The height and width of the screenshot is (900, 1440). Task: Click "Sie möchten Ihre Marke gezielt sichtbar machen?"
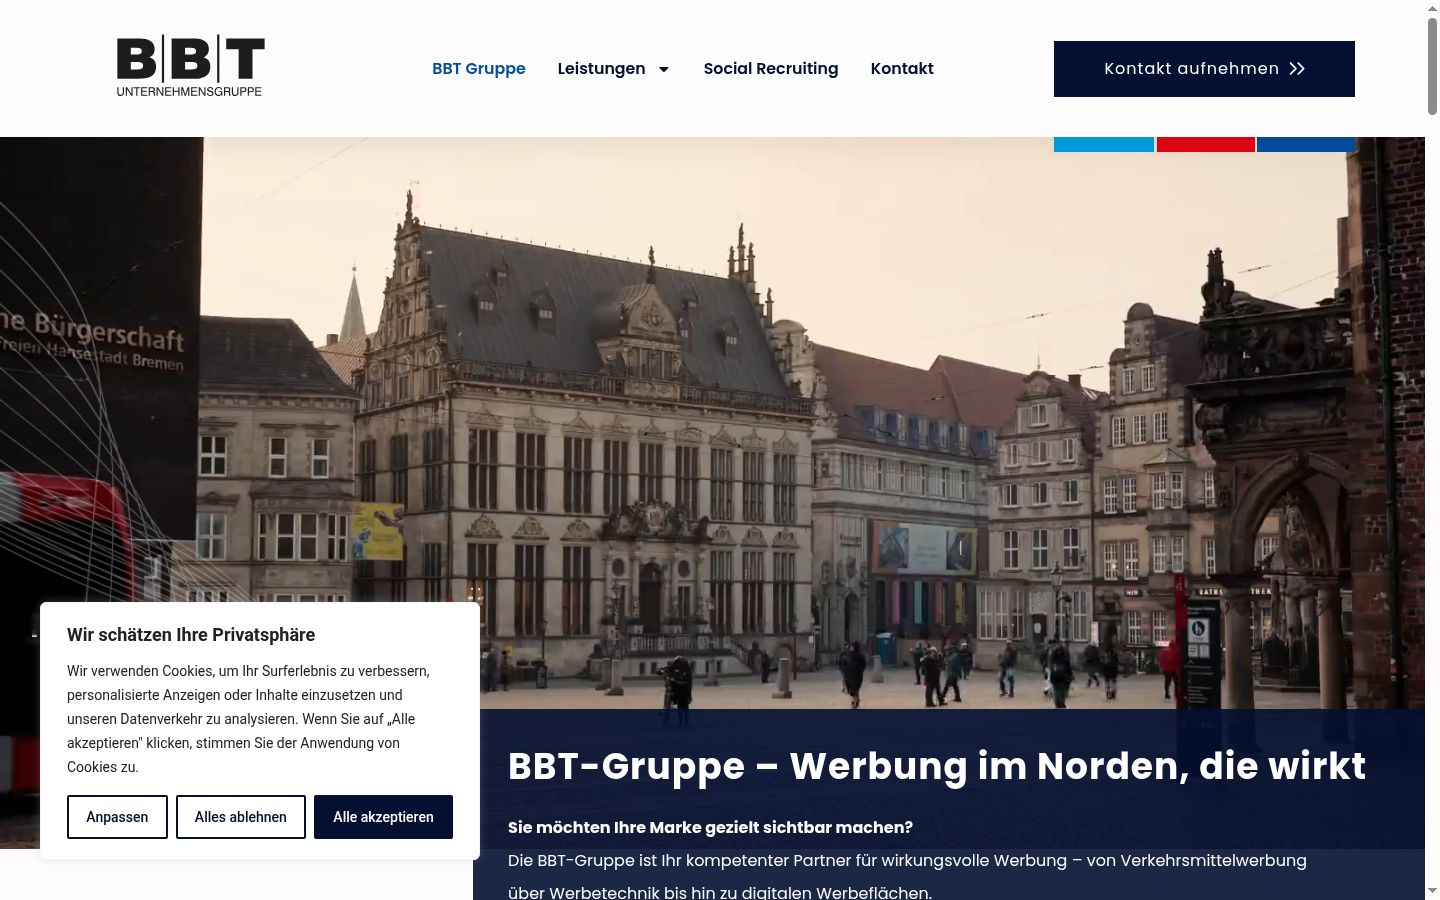pyautogui.click(x=710, y=827)
